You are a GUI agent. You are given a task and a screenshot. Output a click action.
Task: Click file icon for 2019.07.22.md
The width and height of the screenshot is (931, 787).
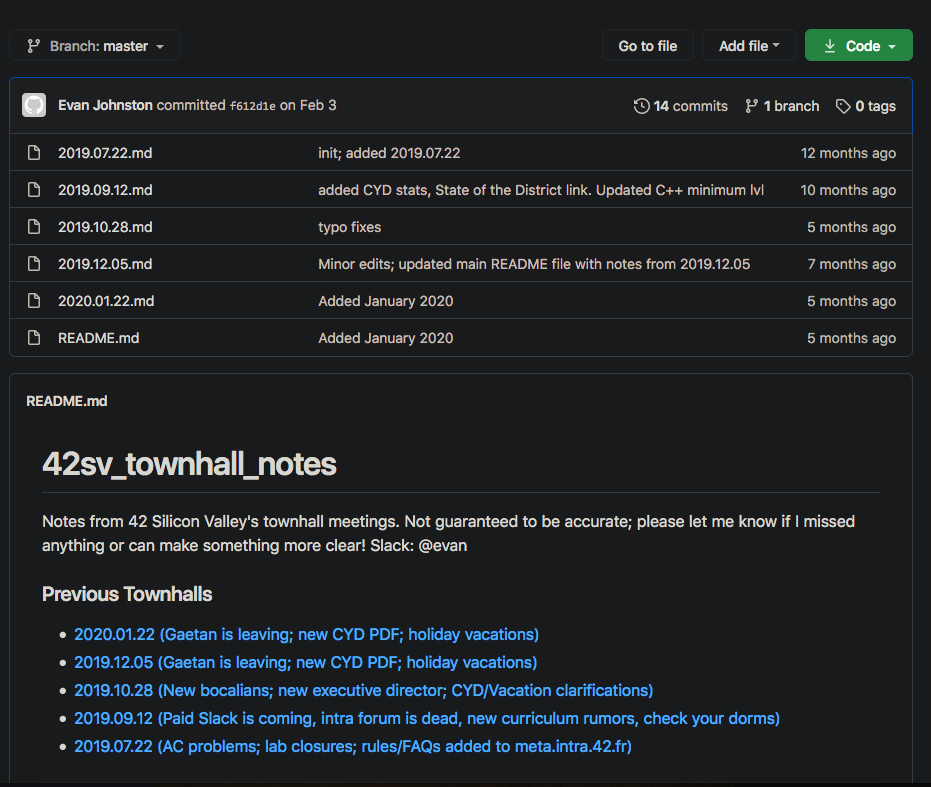(x=34, y=153)
